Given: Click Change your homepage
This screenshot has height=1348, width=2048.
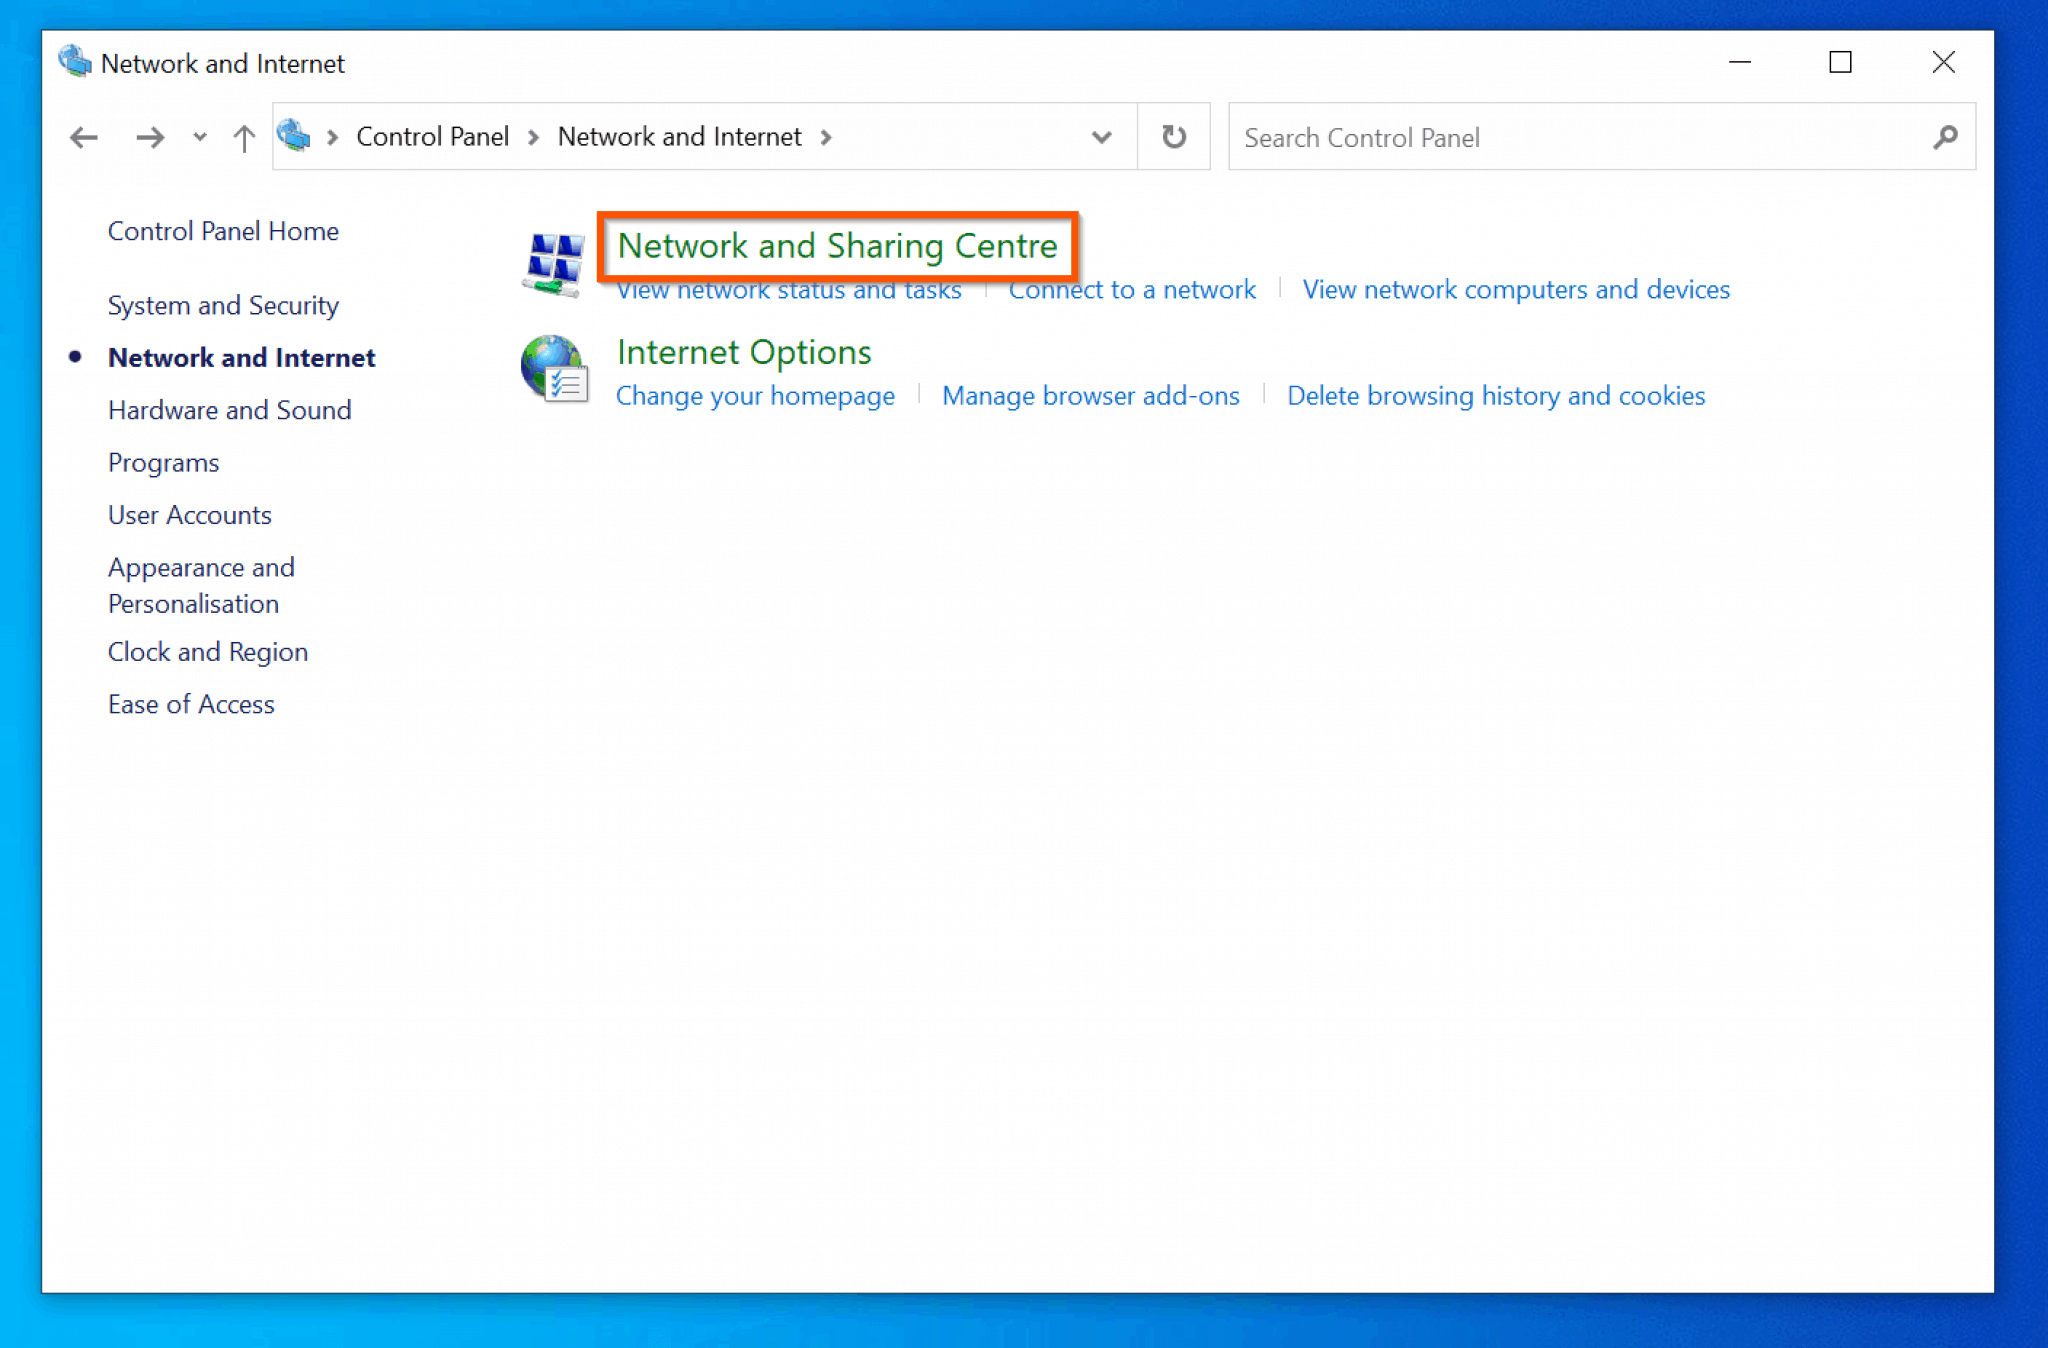Looking at the screenshot, I should (x=756, y=395).
